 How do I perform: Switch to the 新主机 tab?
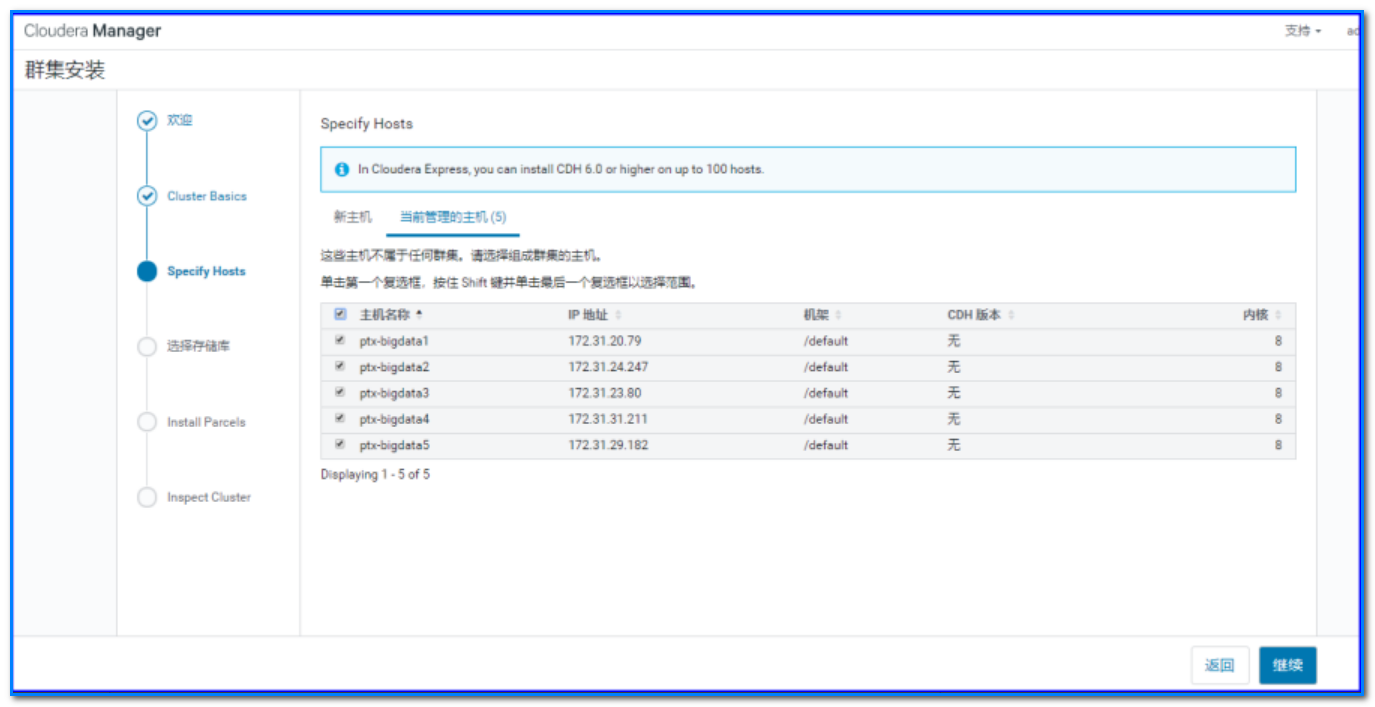pos(353,217)
